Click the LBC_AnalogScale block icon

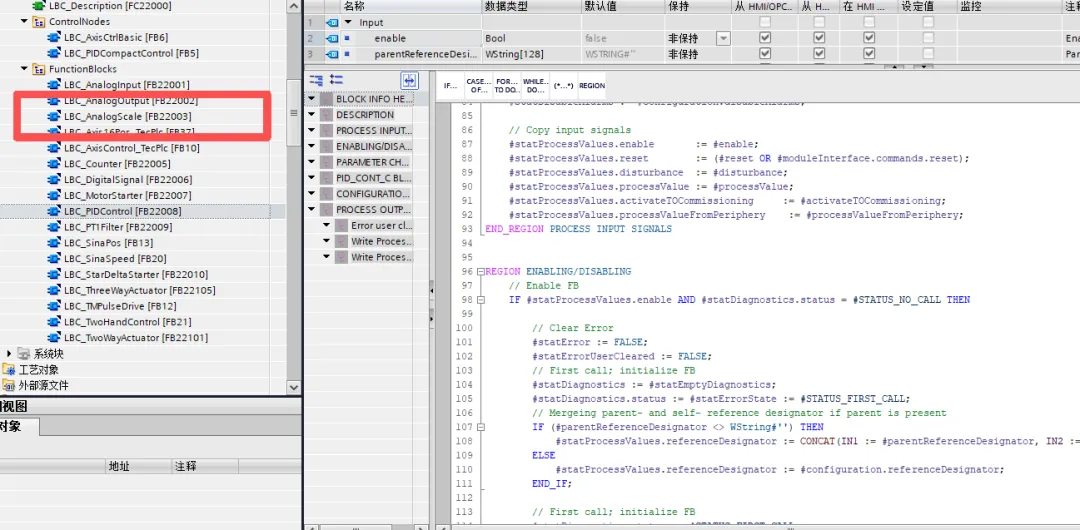tap(54, 116)
